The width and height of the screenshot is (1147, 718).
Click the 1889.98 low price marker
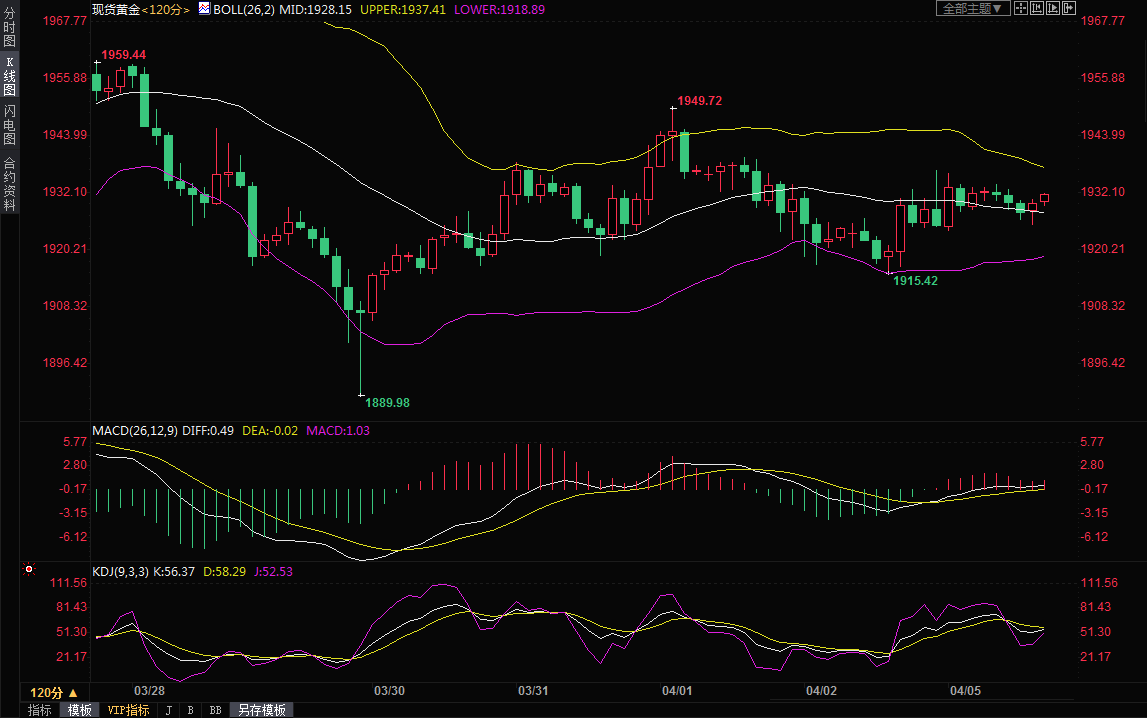(x=387, y=402)
